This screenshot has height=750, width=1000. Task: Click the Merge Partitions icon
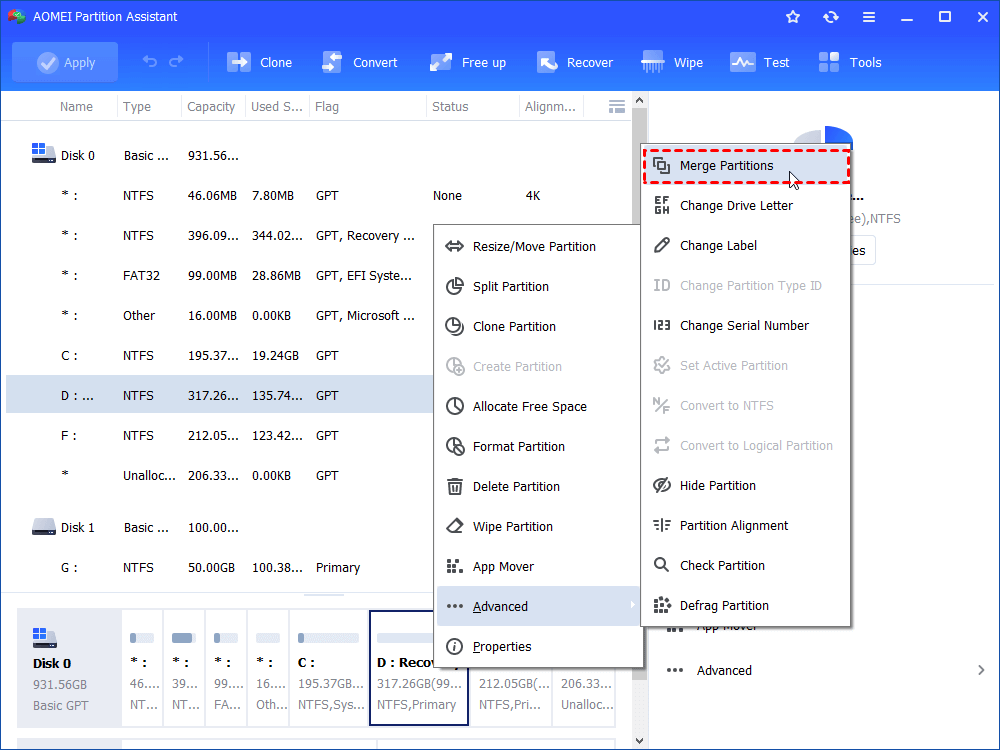pyautogui.click(x=662, y=166)
